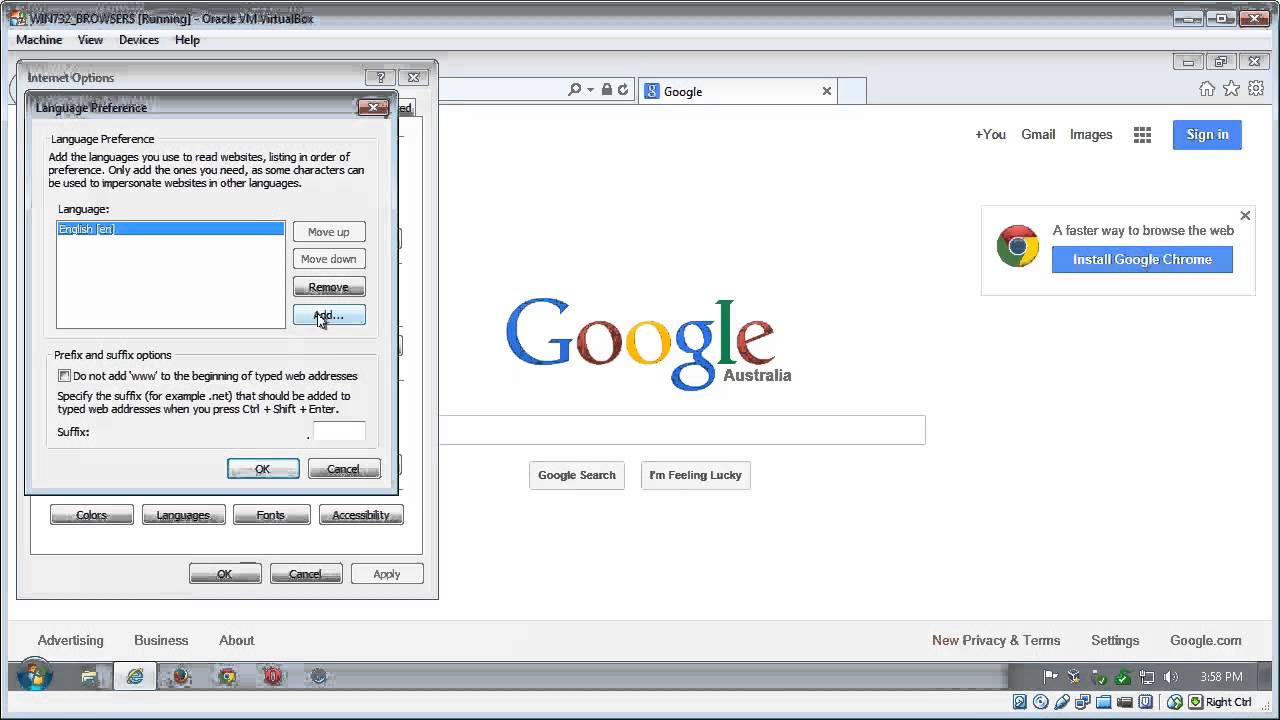Open the search dropdown arrow beside the magnifier
Screen dimensions: 1280x720
[x=591, y=90]
